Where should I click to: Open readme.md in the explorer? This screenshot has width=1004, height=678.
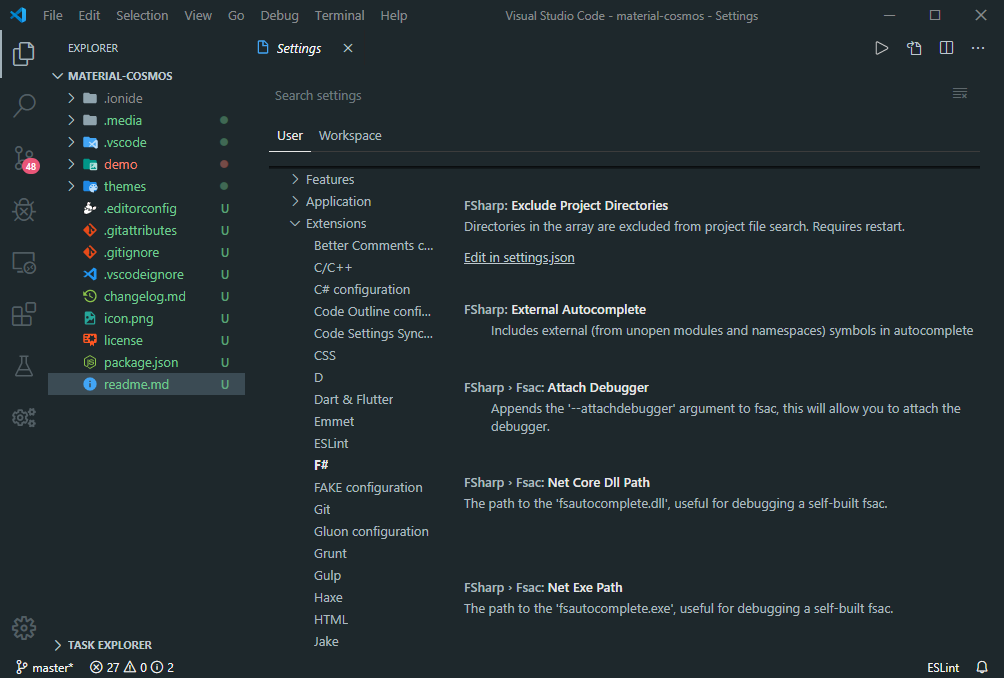point(146,384)
